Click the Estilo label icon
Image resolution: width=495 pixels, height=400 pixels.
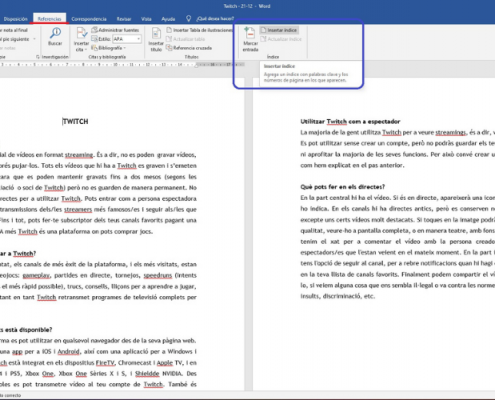click(94, 39)
